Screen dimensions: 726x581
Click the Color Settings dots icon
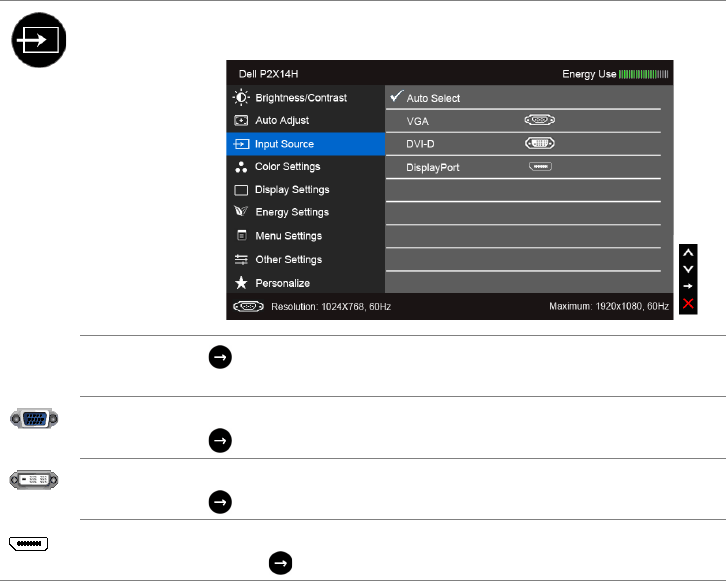pyautogui.click(x=241, y=167)
